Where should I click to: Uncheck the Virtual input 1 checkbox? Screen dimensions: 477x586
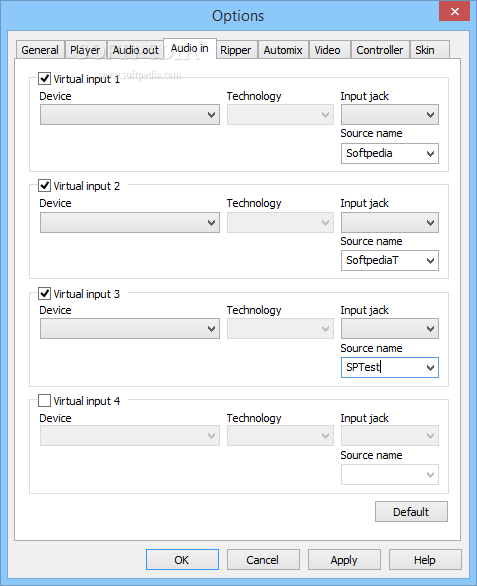44,78
